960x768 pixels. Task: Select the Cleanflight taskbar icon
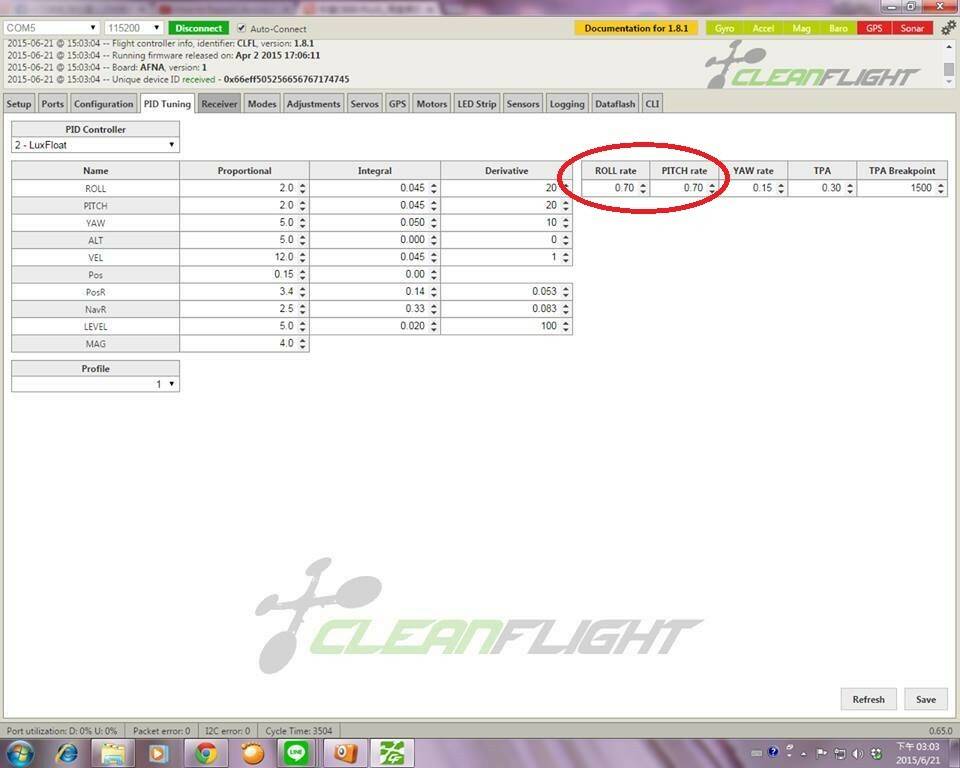point(391,753)
